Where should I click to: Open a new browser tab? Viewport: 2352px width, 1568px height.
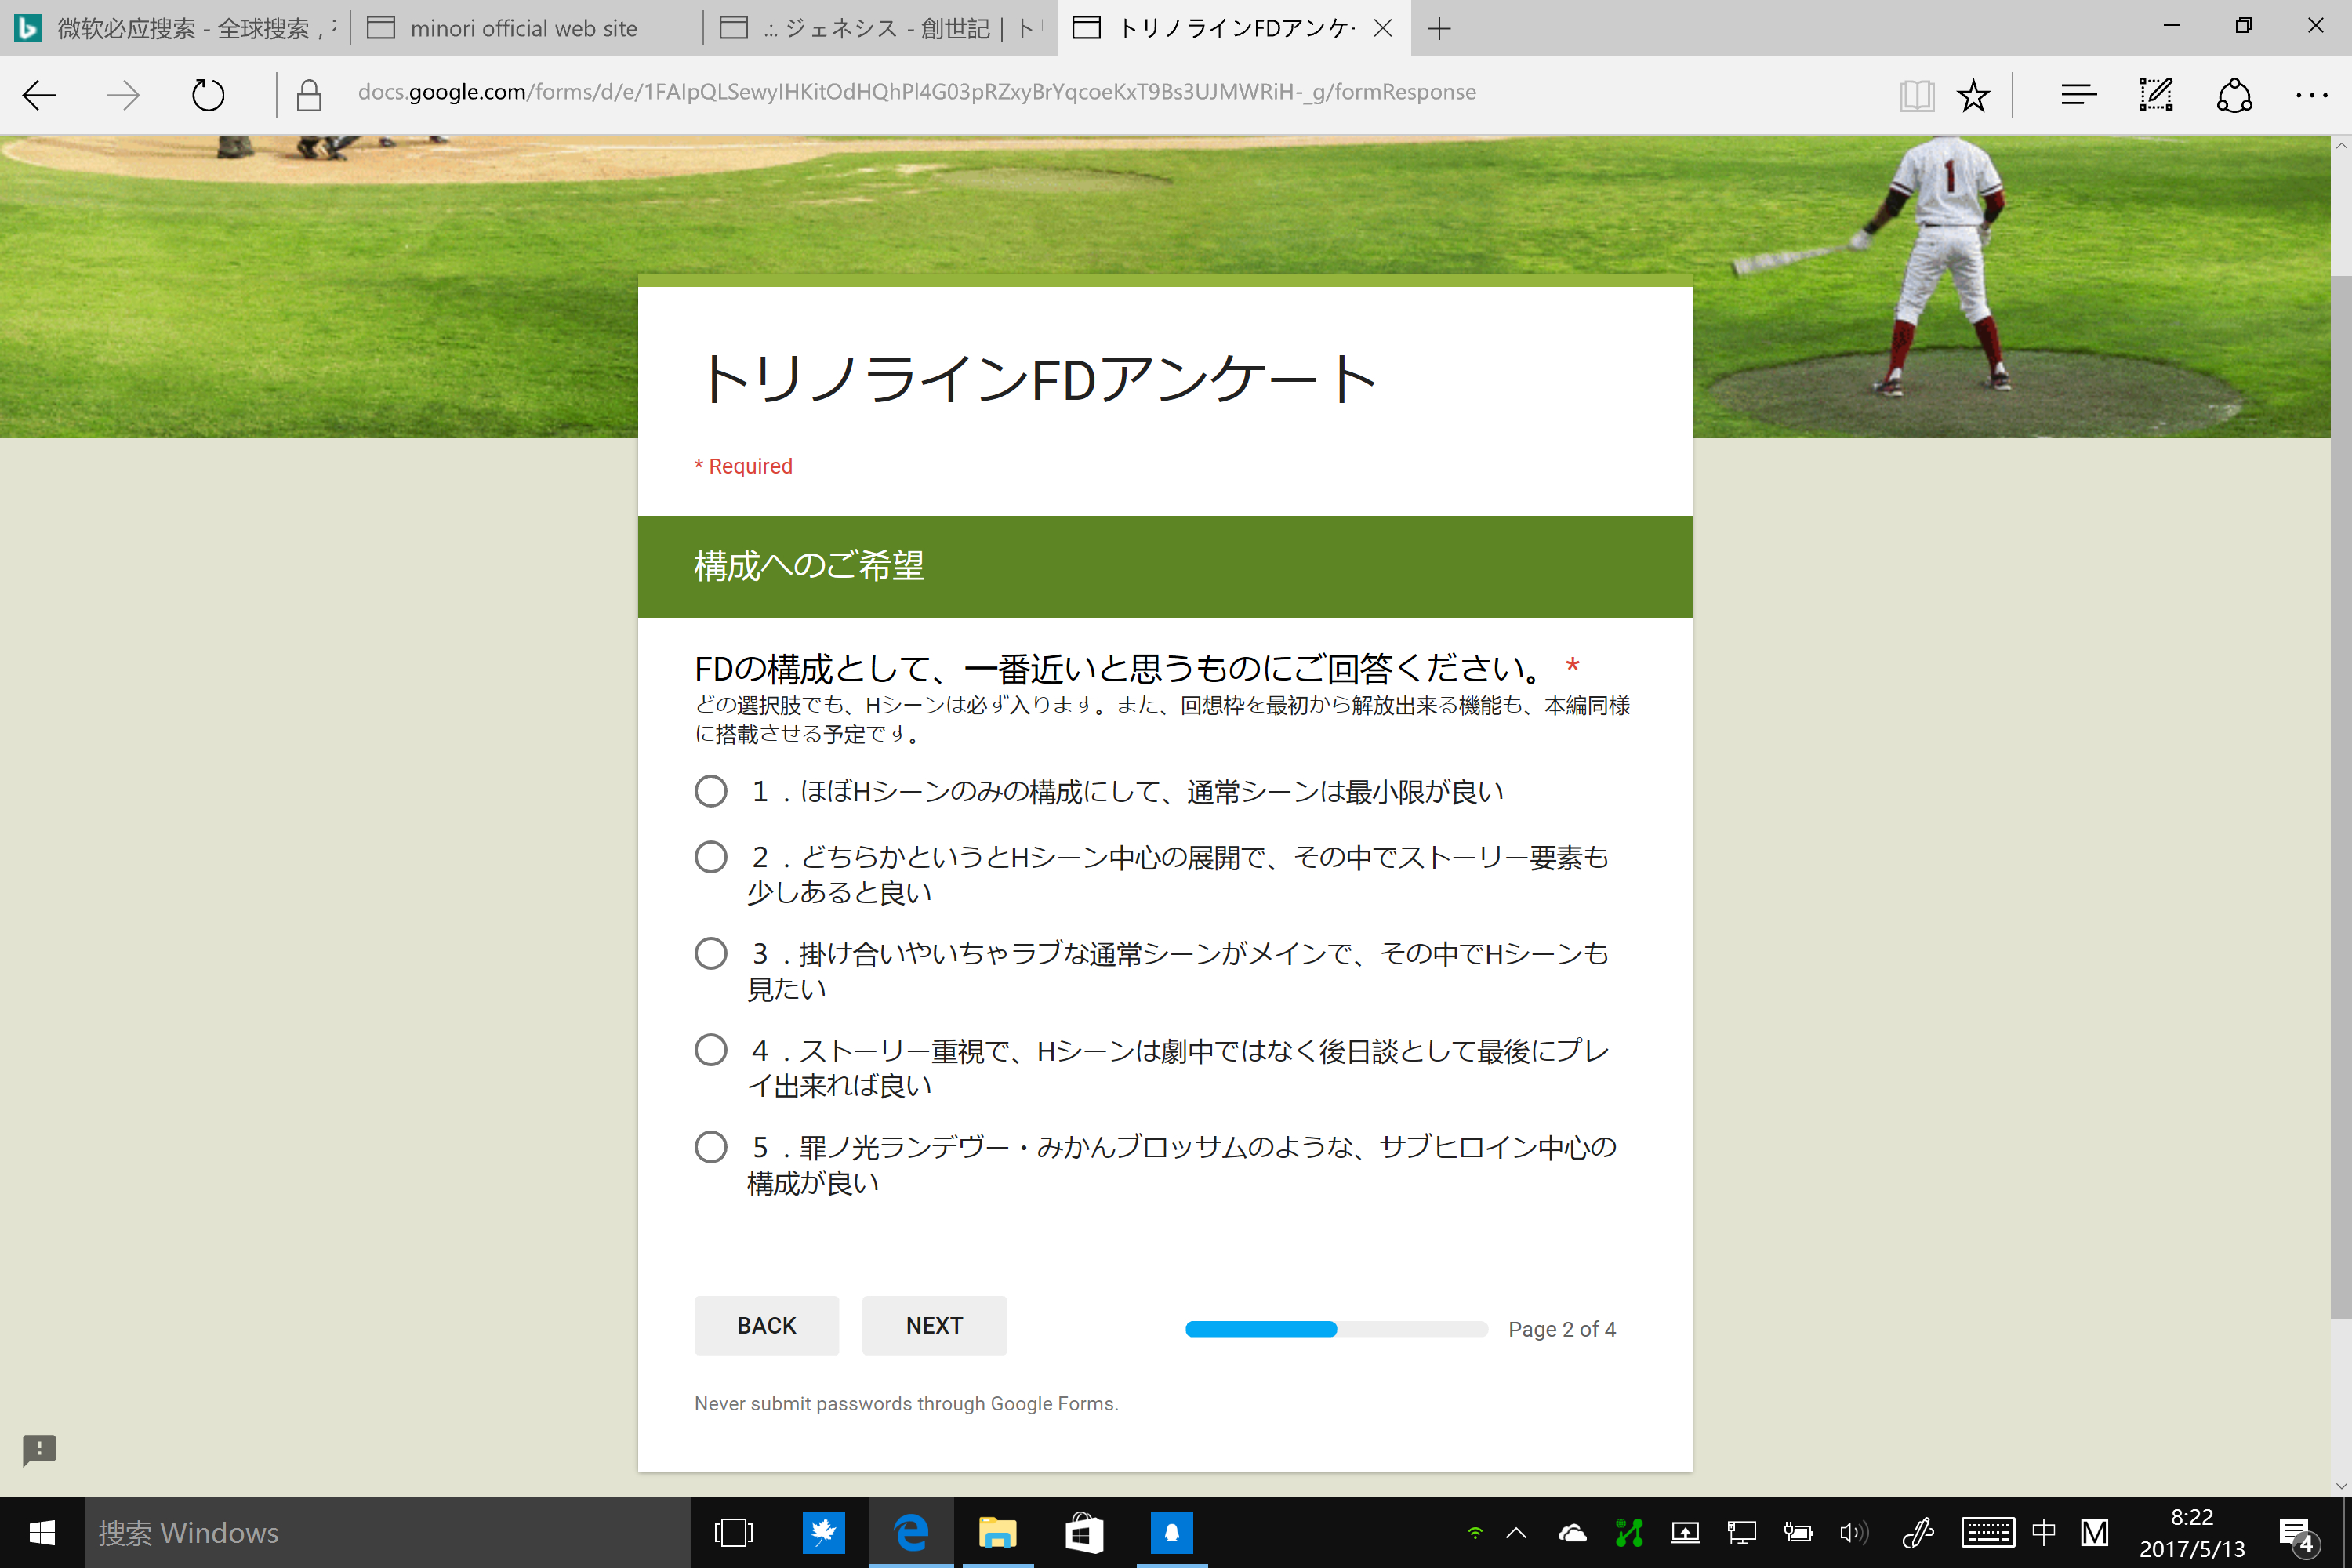(x=1439, y=28)
